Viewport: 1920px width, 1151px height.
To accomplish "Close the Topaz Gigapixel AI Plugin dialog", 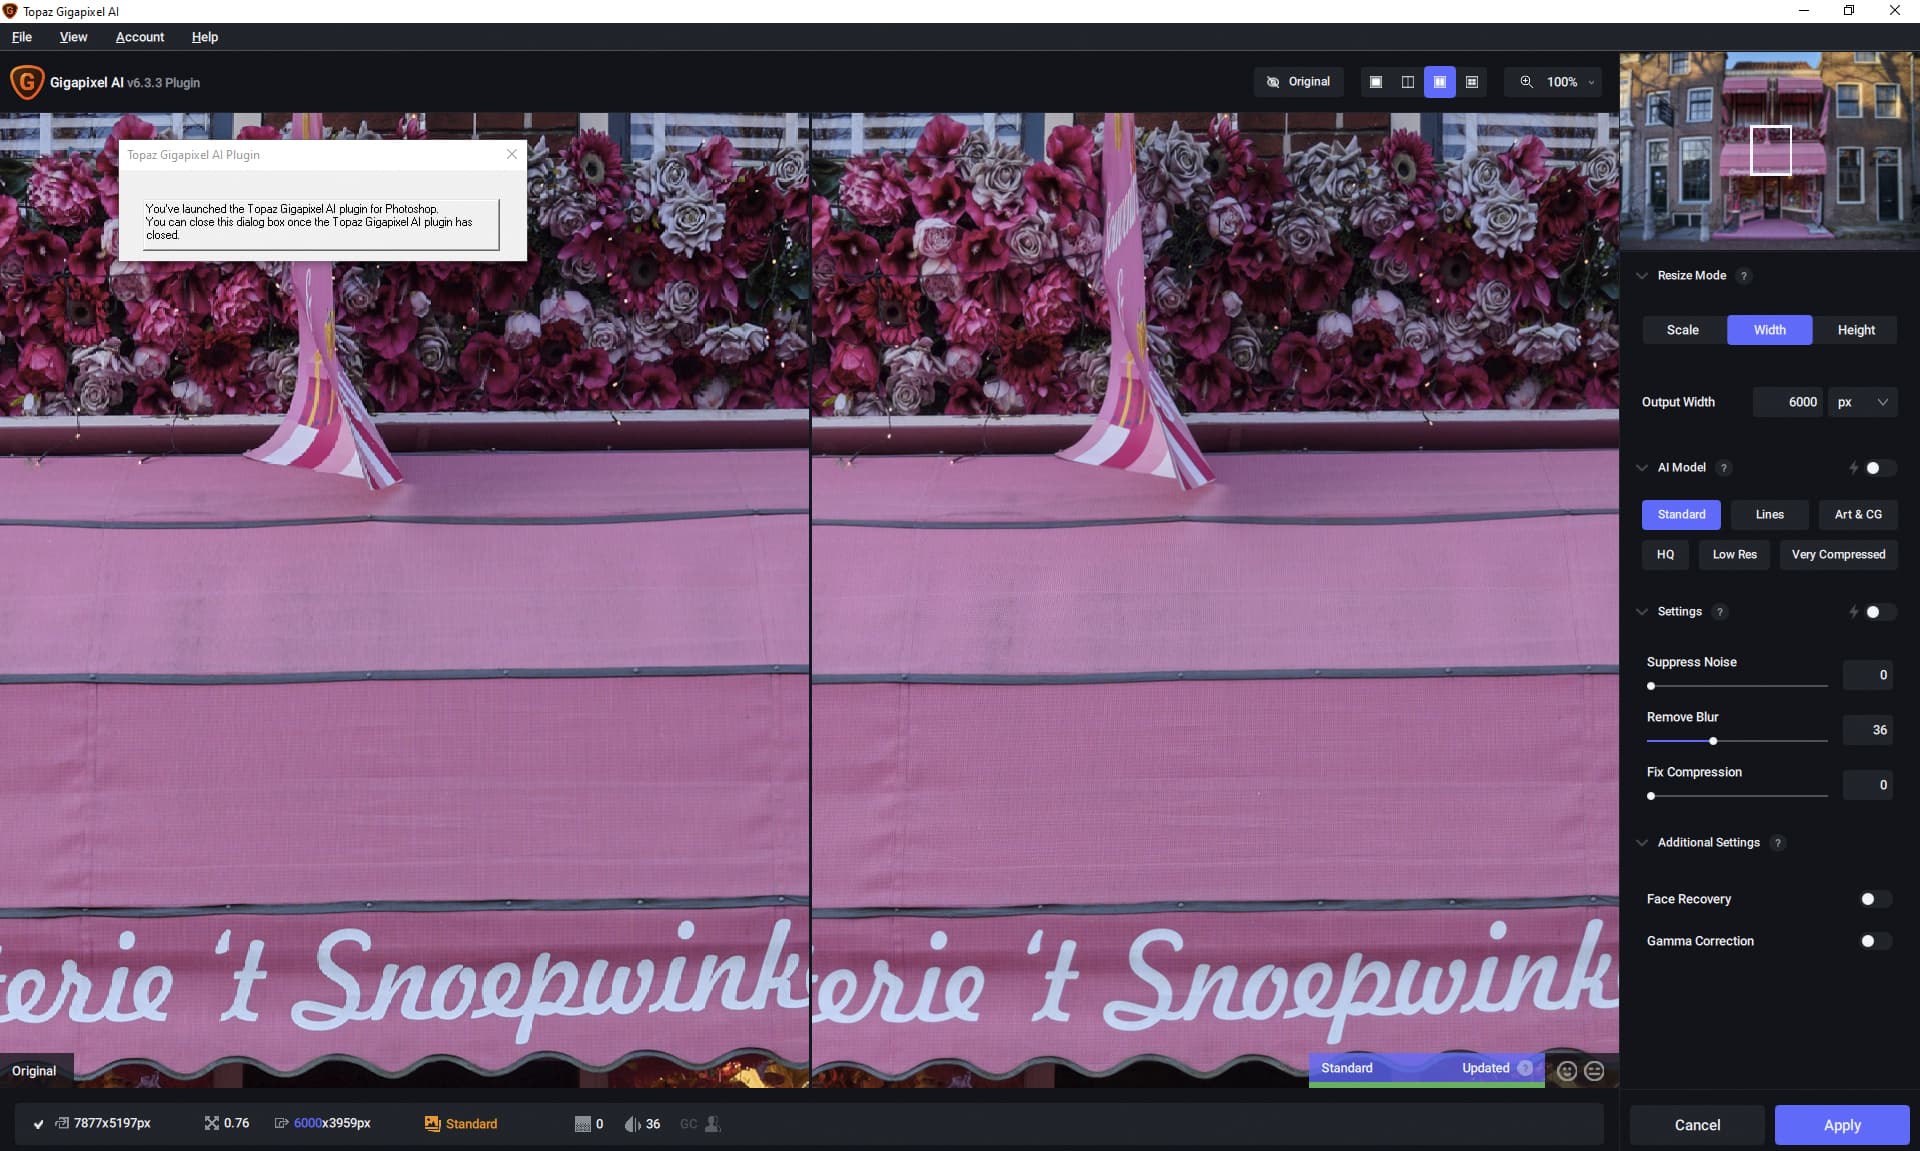I will pos(511,154).
